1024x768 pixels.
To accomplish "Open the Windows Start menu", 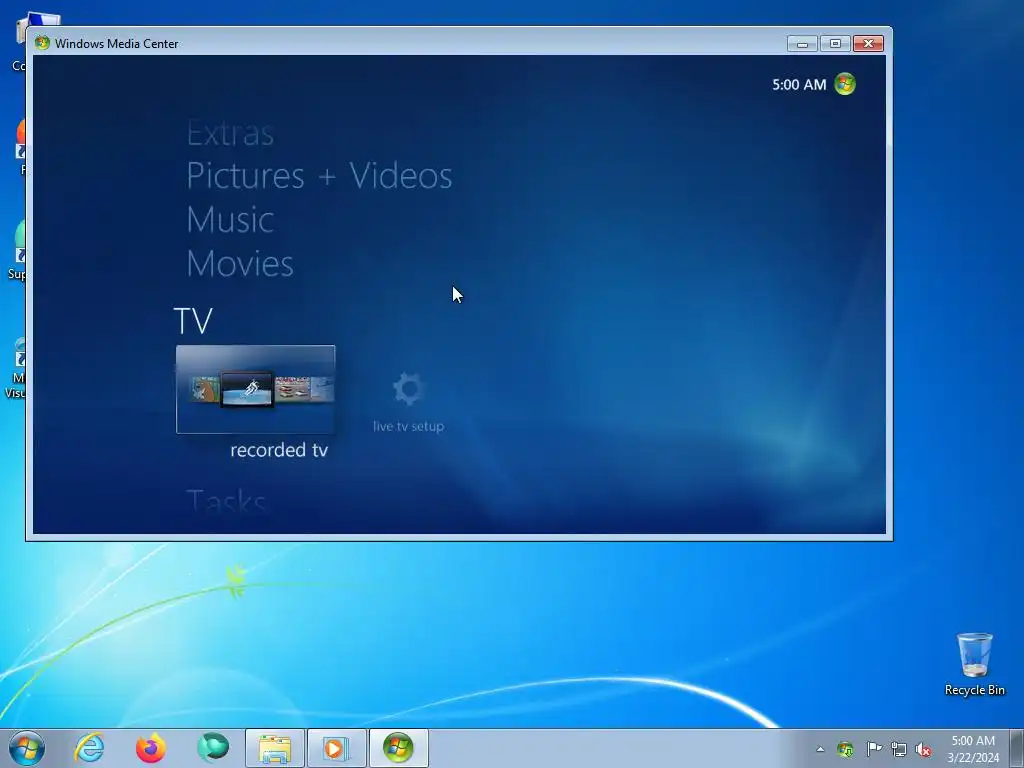I will tap(27, 748).
